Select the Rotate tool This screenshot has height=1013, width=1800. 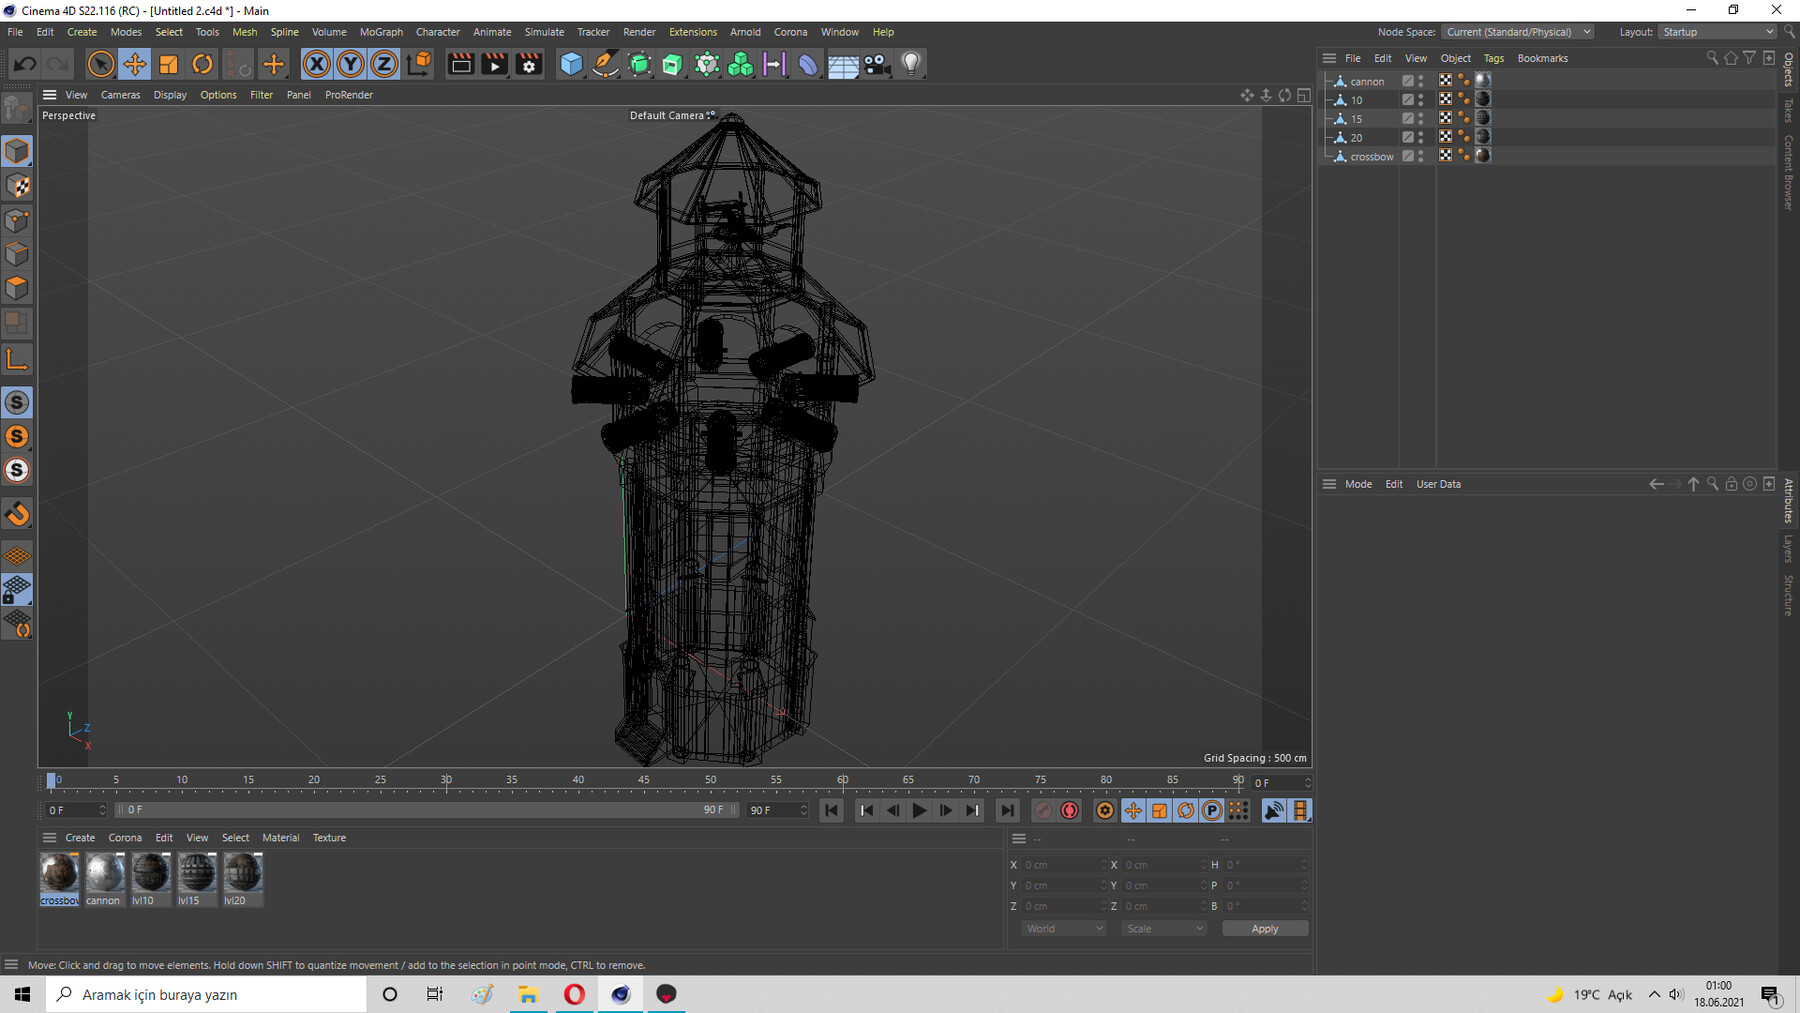[x=202, y=64]
